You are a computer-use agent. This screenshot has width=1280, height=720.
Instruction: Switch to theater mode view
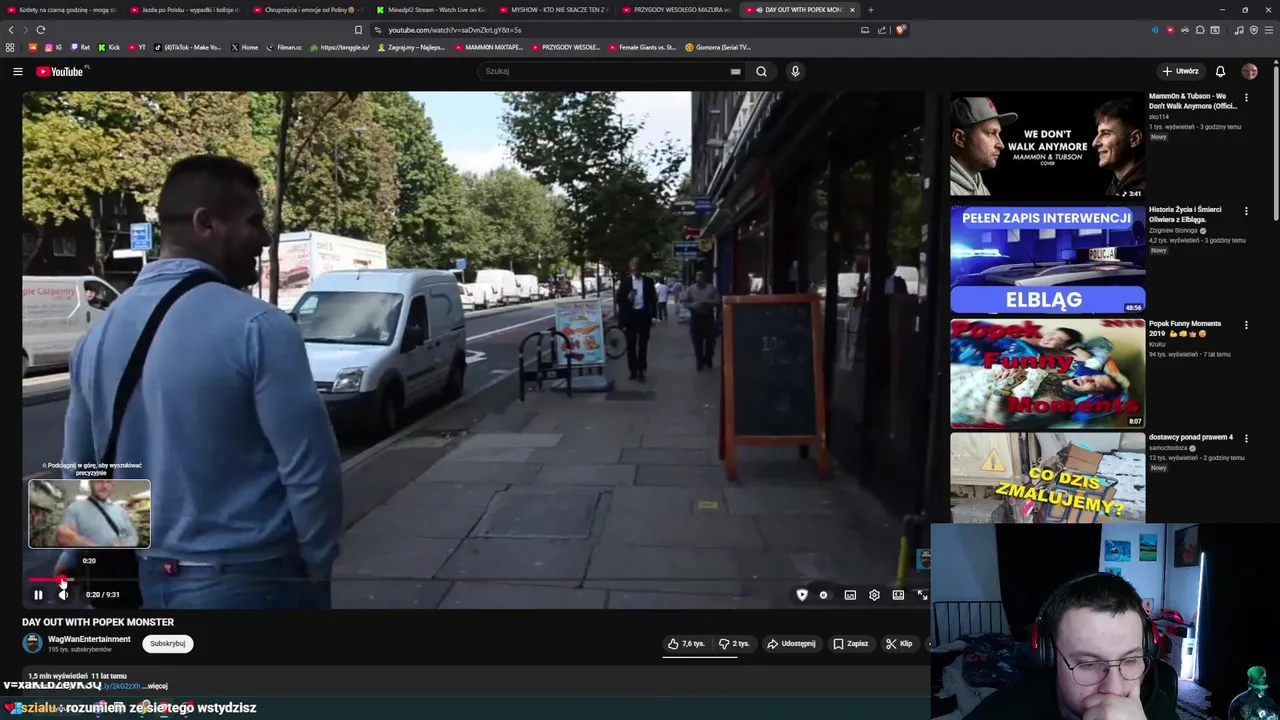point(898,595)
